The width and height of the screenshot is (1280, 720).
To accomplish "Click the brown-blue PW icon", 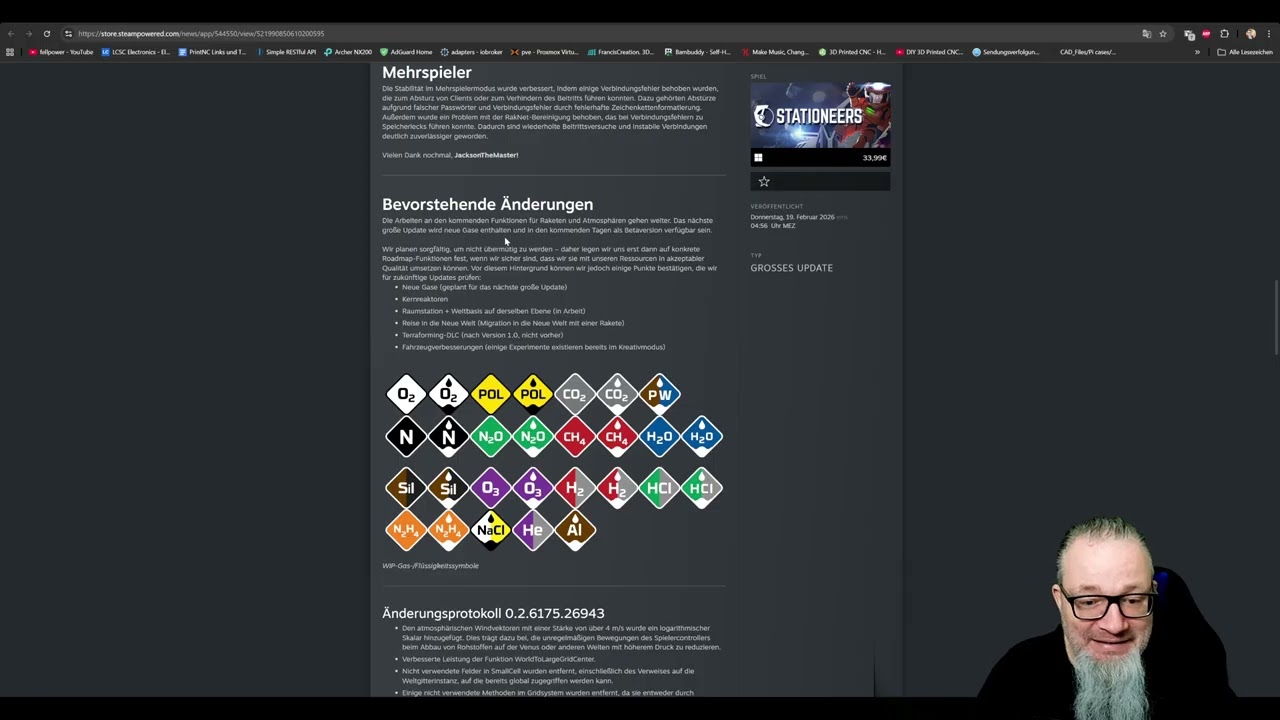I will coord(660,394).
